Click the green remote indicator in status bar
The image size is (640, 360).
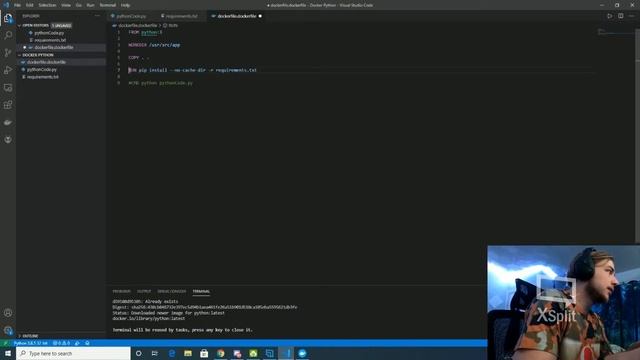[x=5, y=343]
